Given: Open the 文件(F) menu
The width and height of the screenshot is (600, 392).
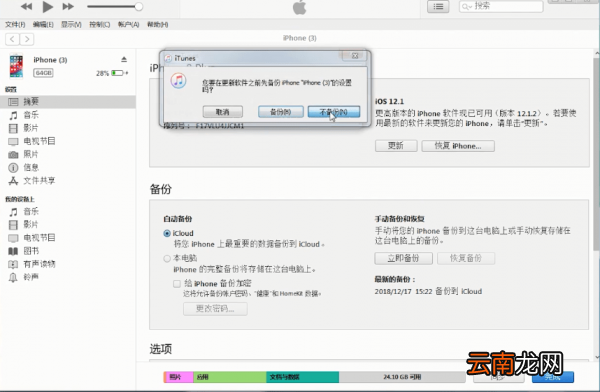Looking at the screenshot, I should tap(15, 24).
